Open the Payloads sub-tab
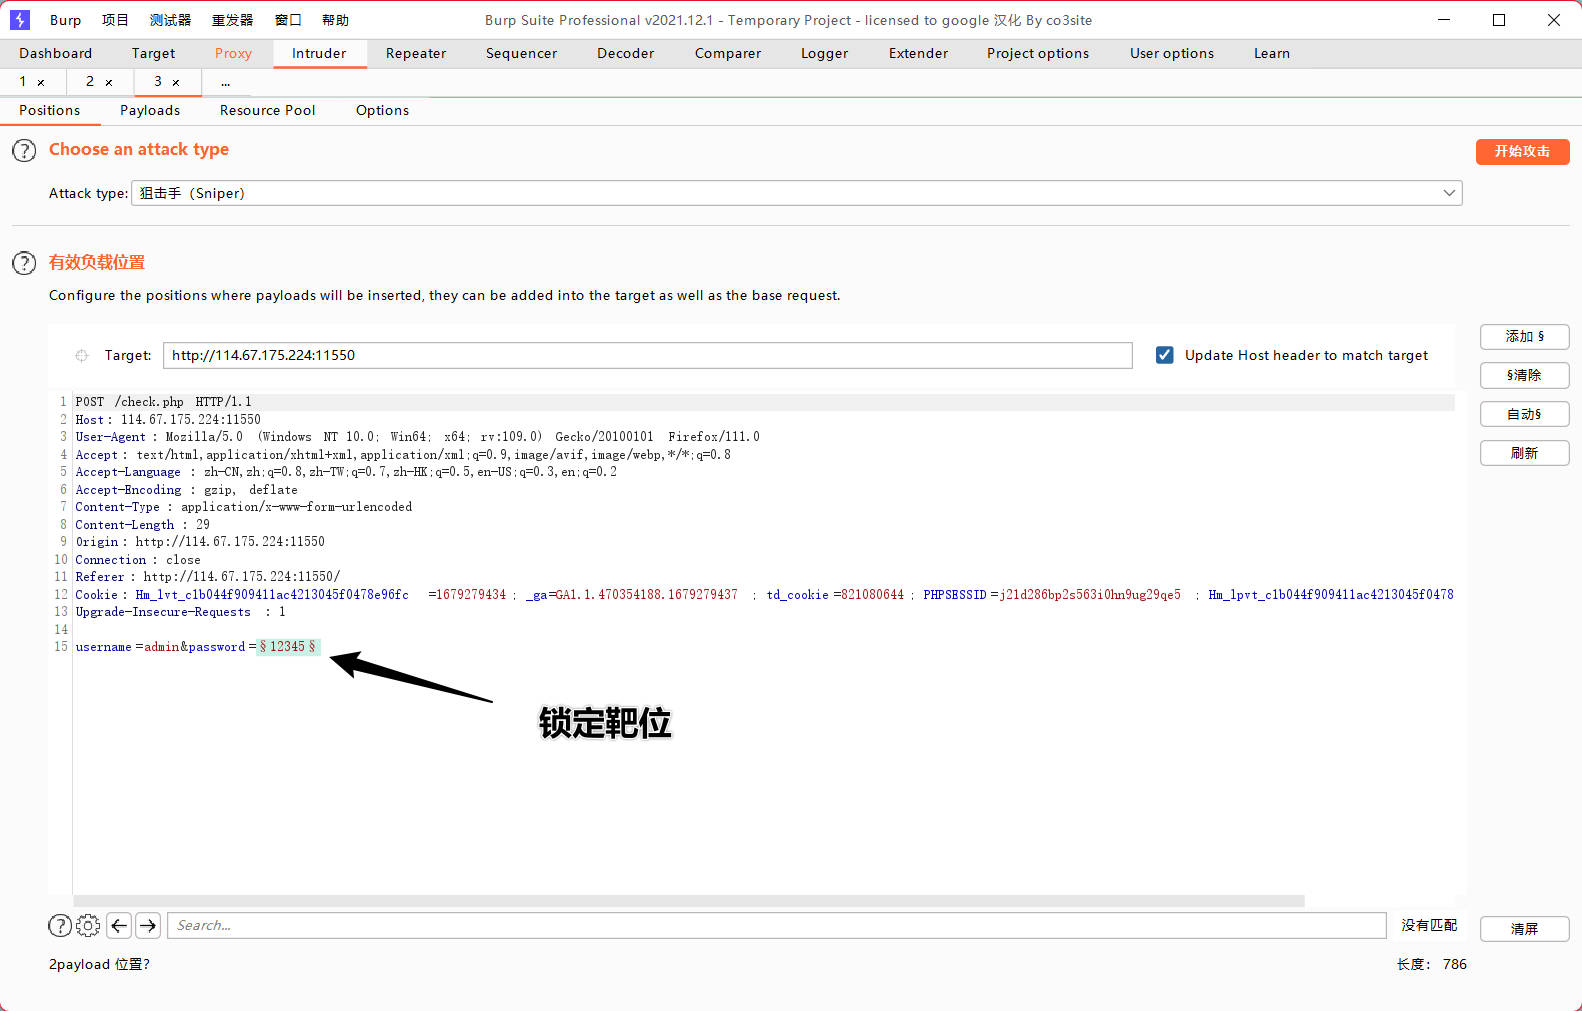The height and width of the screenshot is (1011, 1582). (x=150, y=110)
